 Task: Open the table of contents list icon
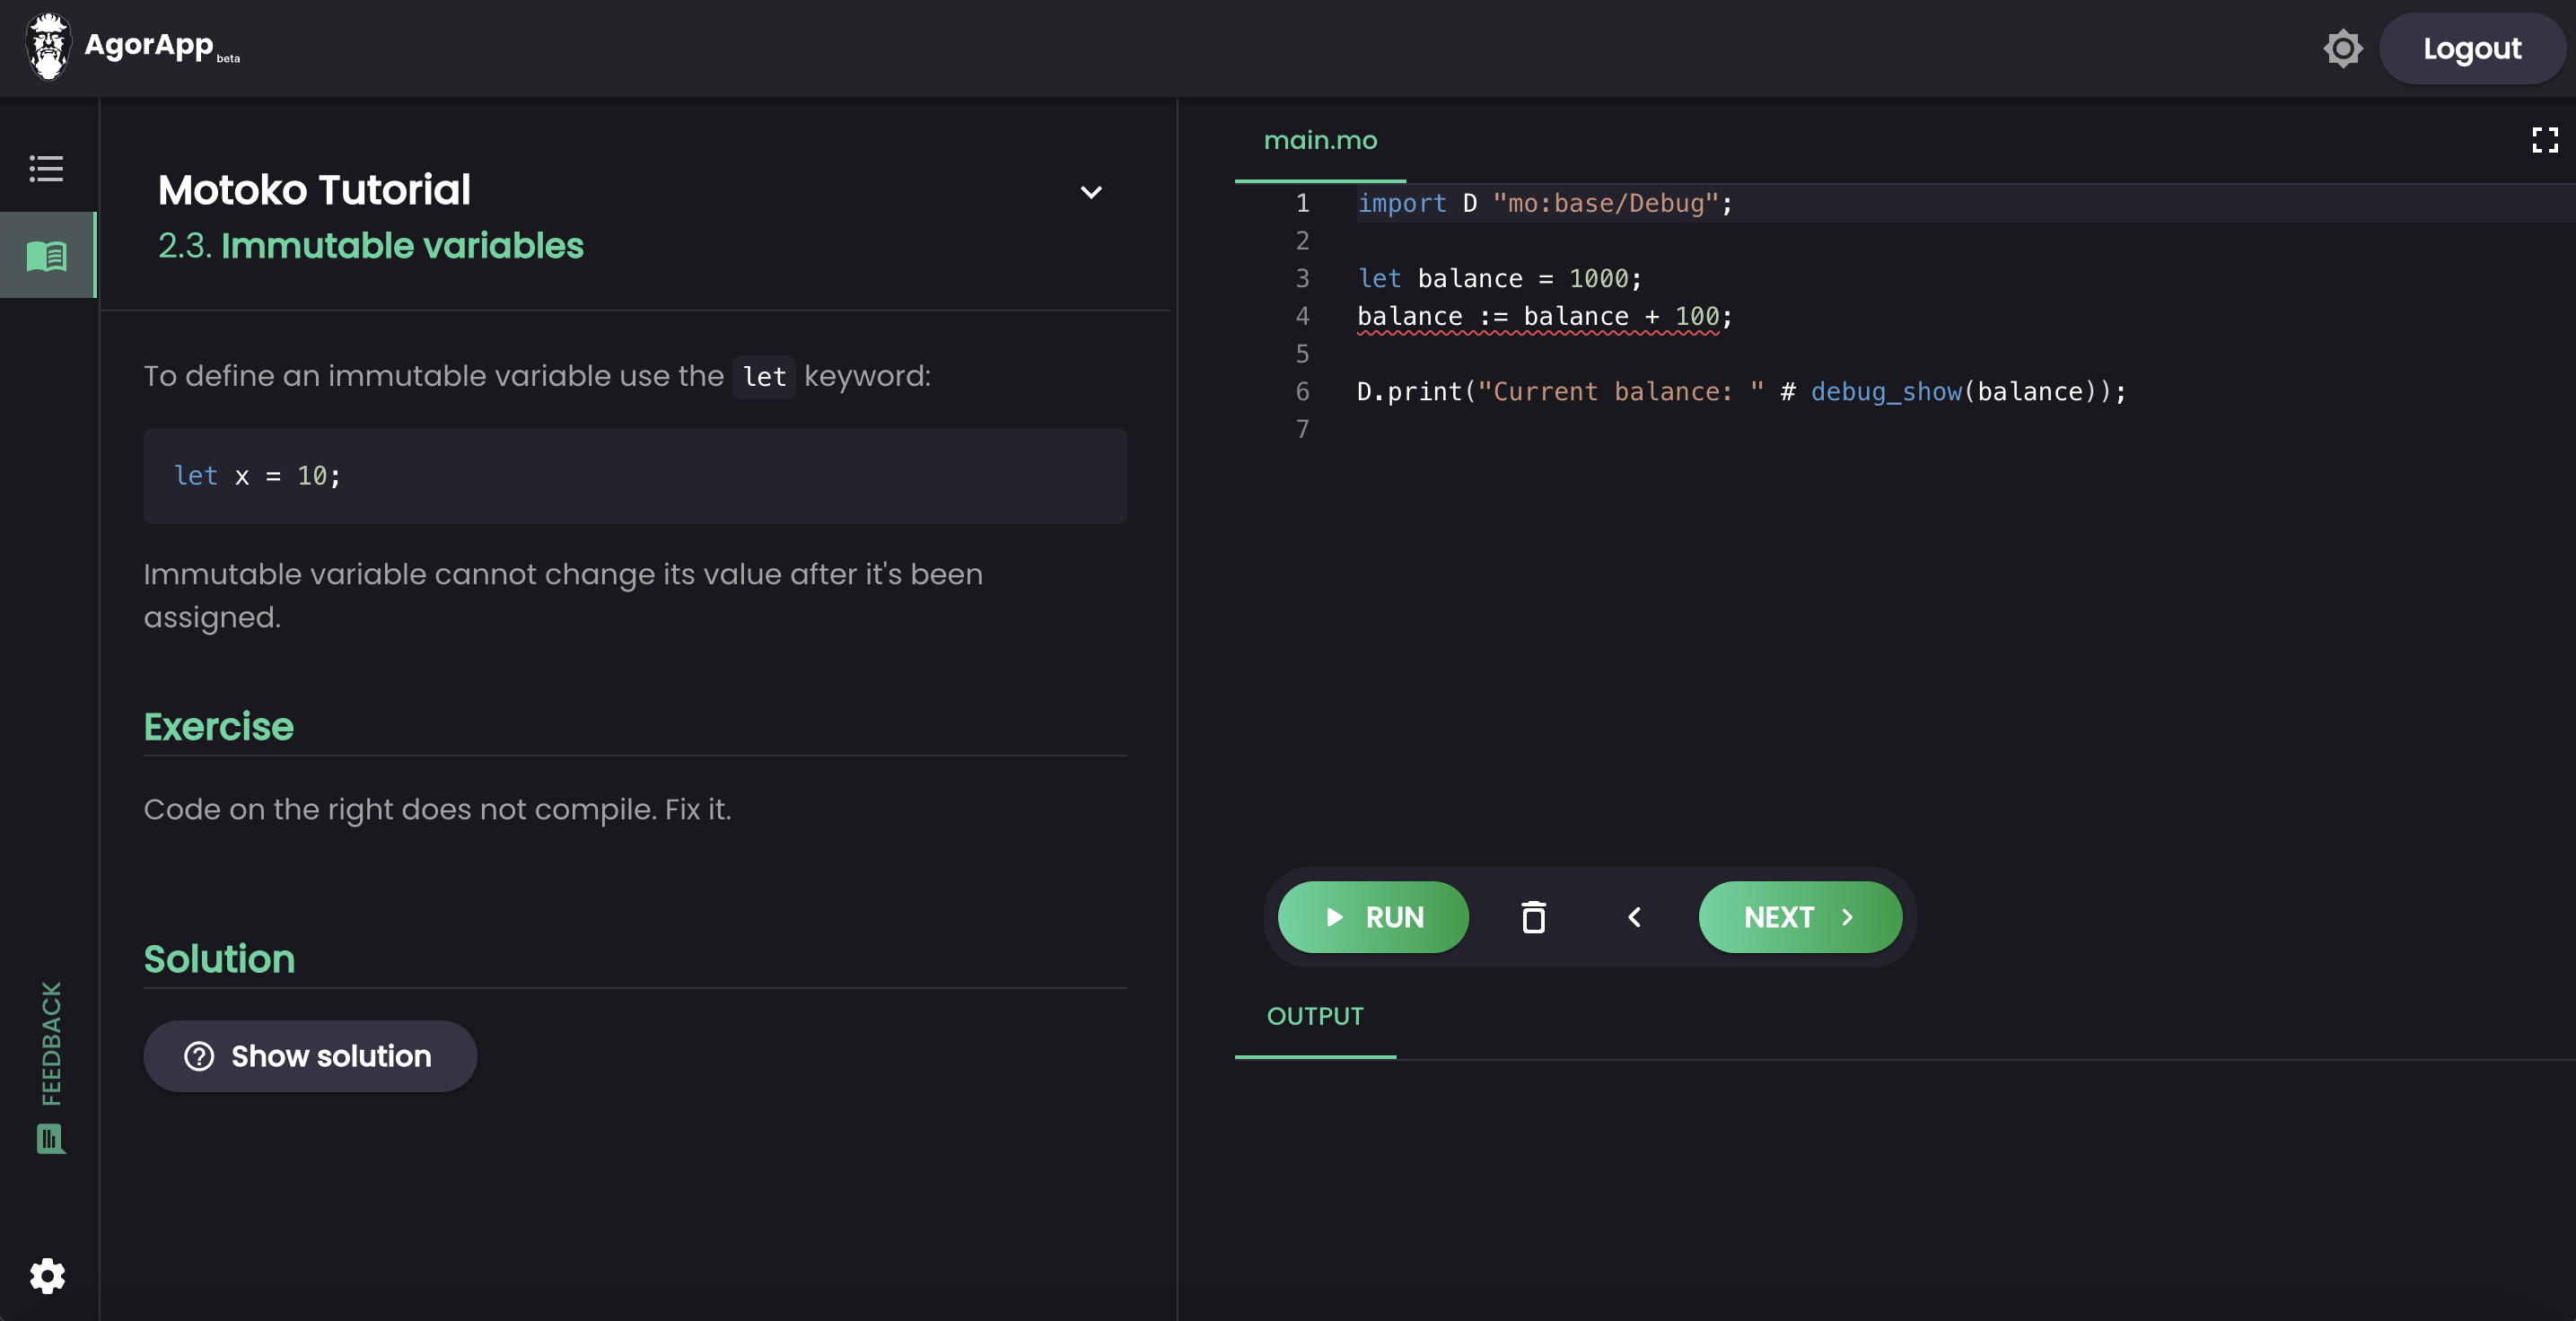click(x=46, y=168)
